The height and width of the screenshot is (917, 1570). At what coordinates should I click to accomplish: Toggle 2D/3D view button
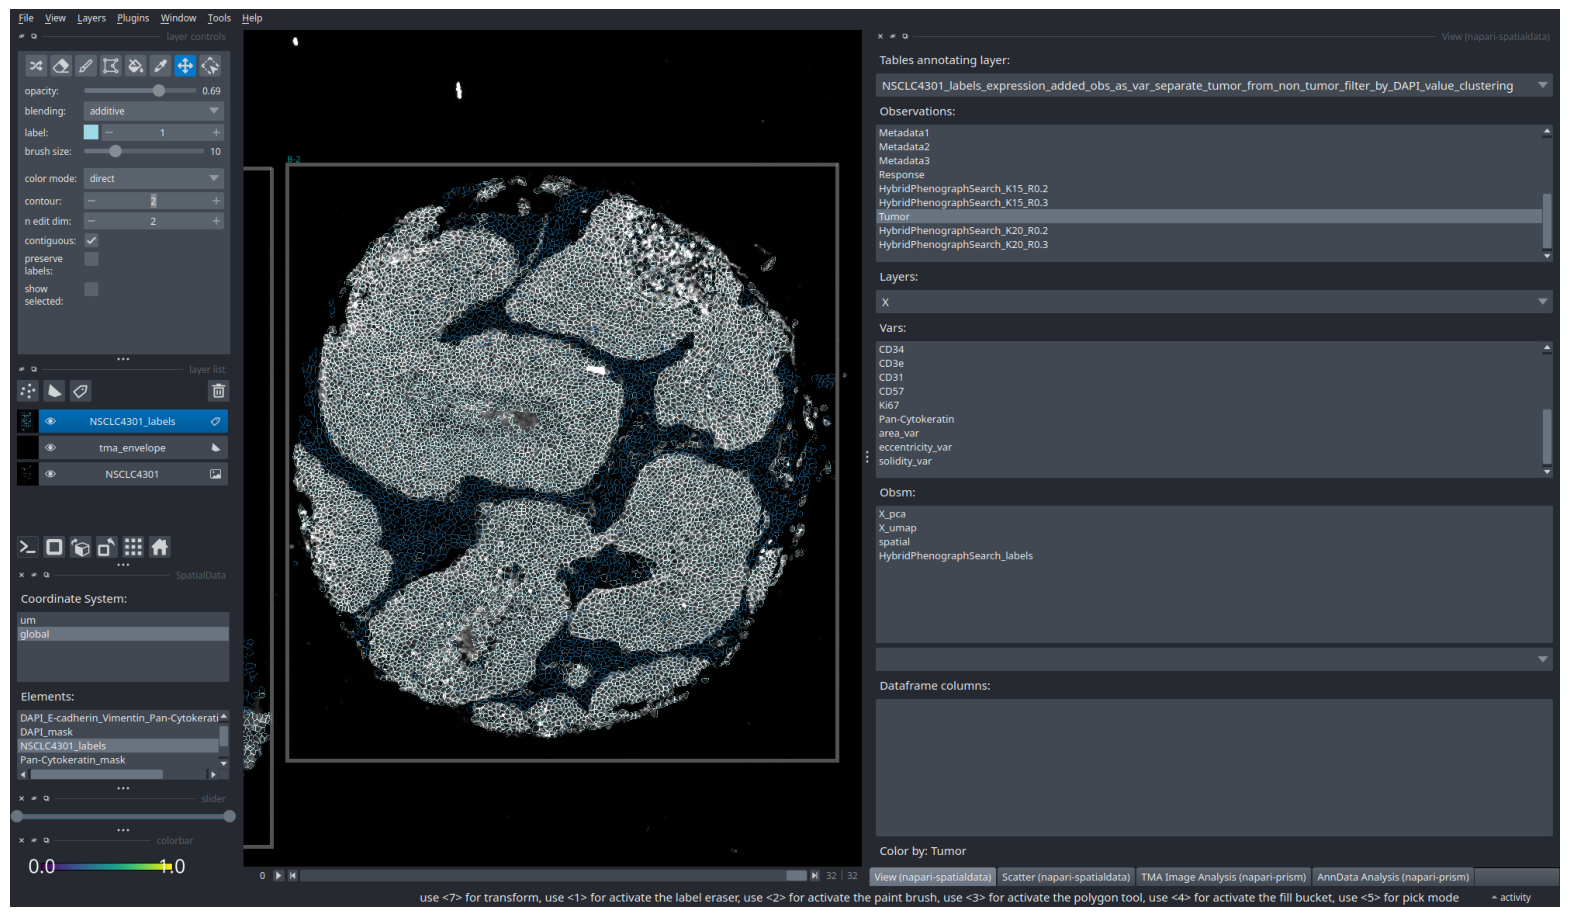54,547
